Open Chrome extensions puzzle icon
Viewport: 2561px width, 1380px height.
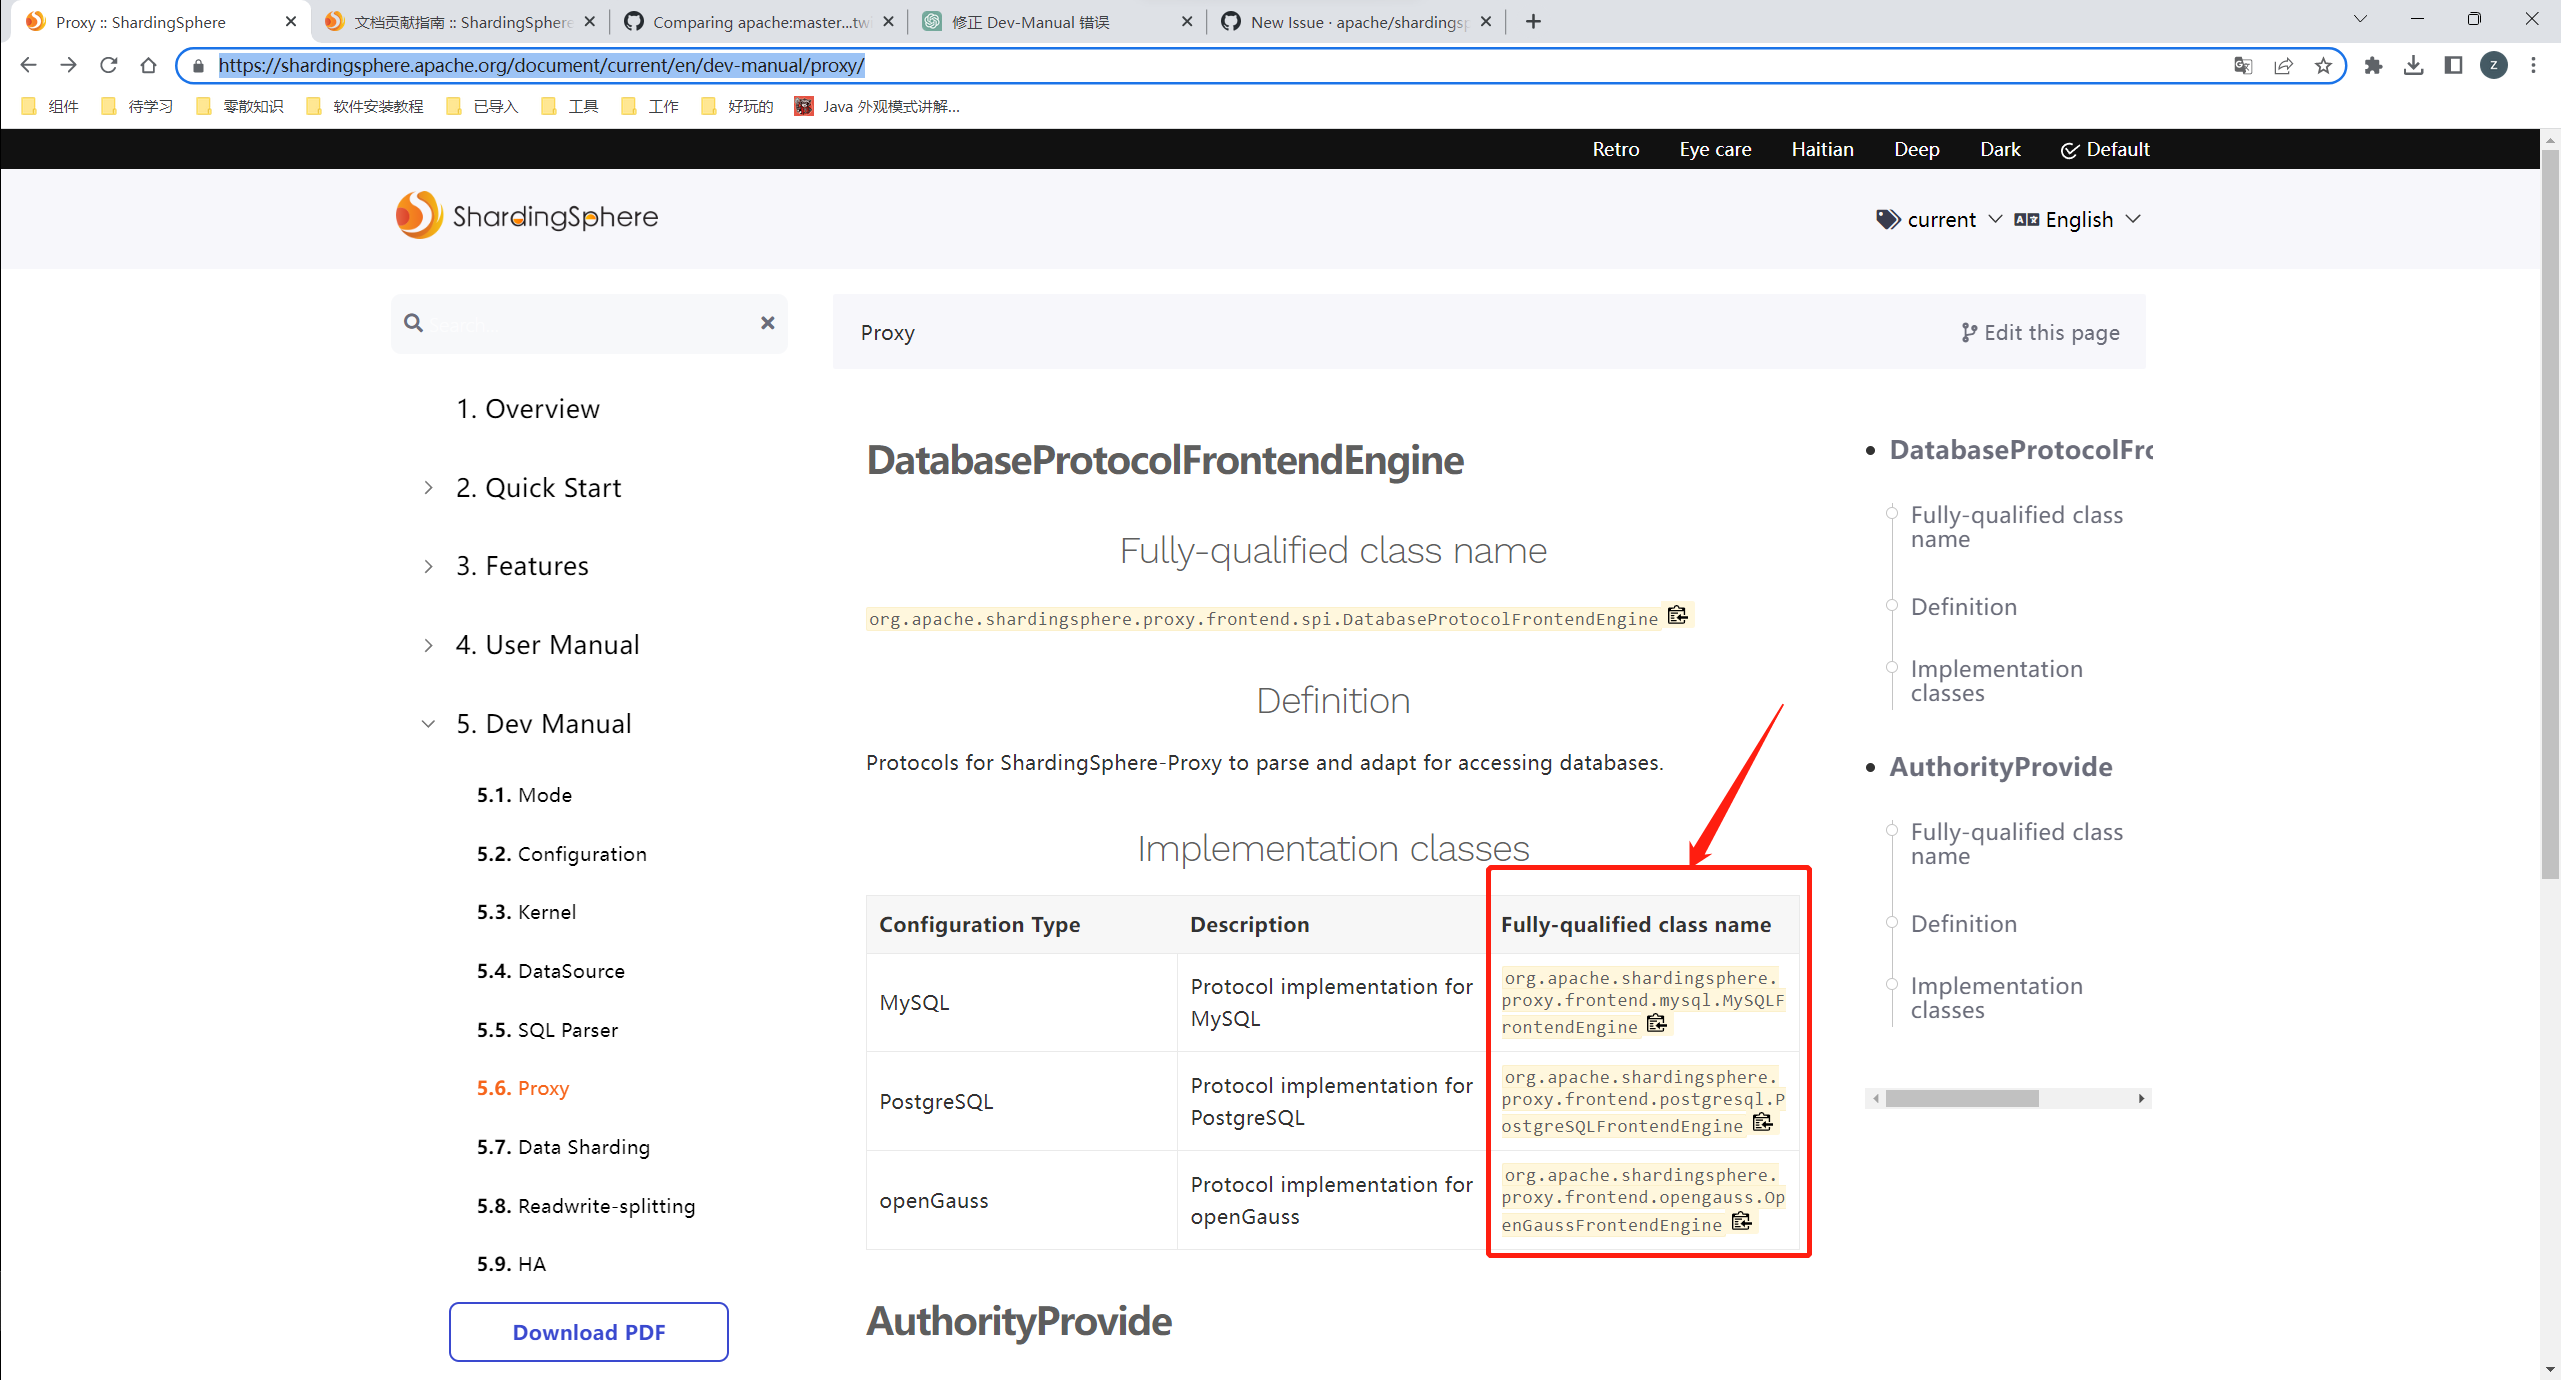click(x=2373, y=66)
